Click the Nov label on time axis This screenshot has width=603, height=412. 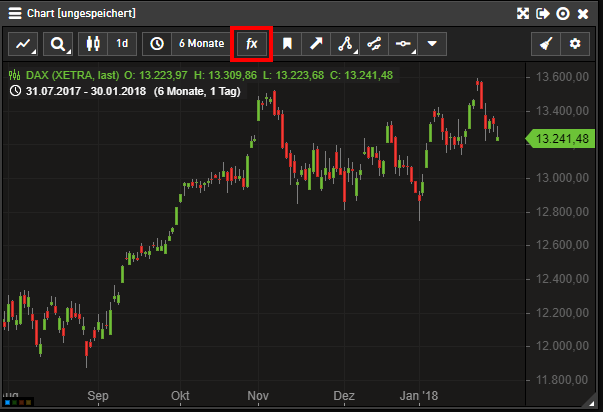coord(258,395)
